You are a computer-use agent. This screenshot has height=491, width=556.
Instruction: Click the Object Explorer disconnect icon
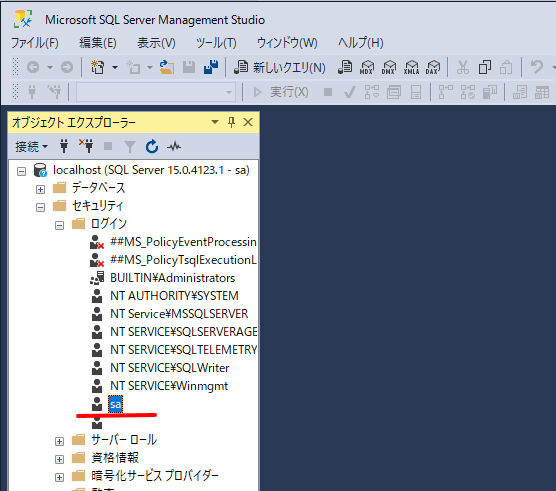[86, 146]
